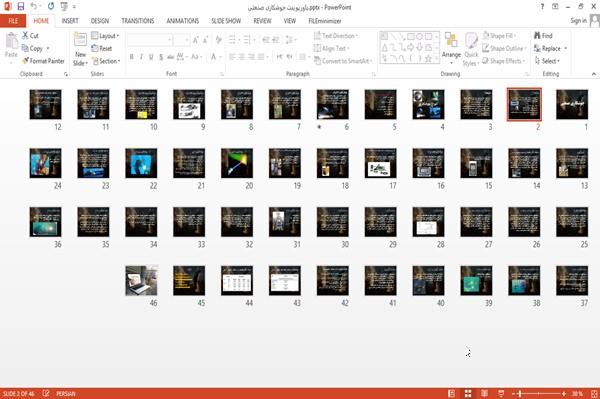Toggle text Shadow
This screenshot has width=600, height=399.
pos(161,57)
